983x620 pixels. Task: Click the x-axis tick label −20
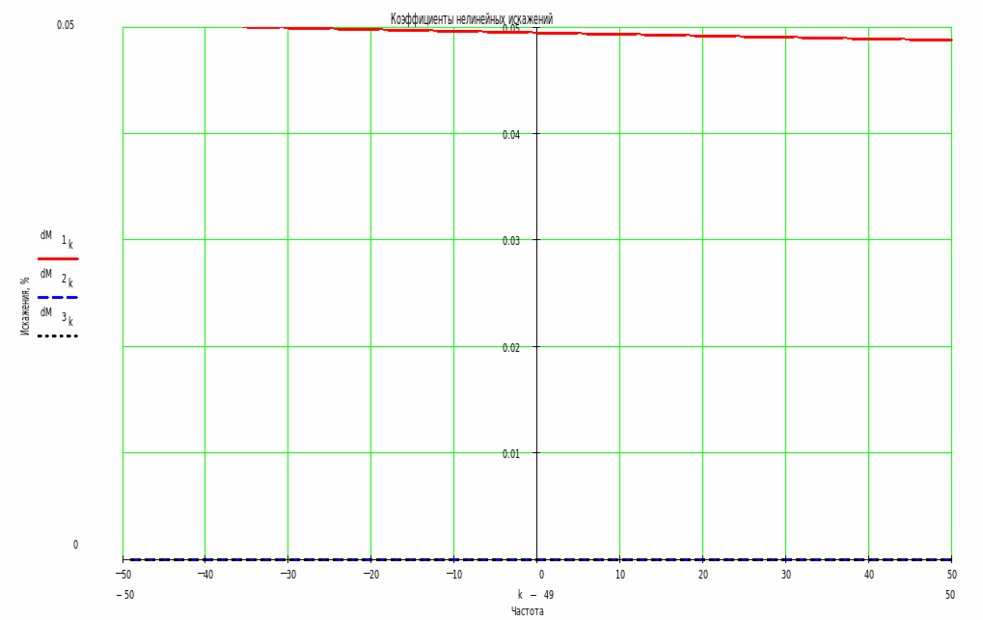pyautogui.click(x=371, y=574)
